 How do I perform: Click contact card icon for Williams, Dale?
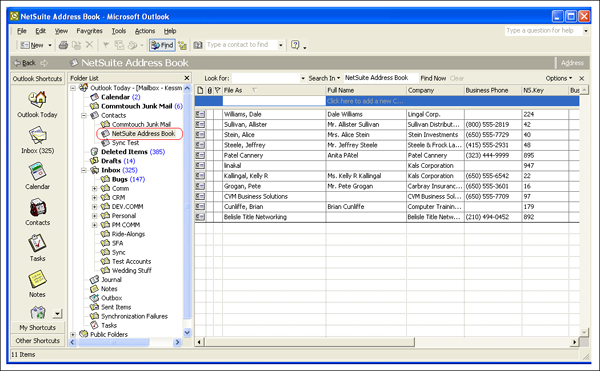click(x=200, y=114)
